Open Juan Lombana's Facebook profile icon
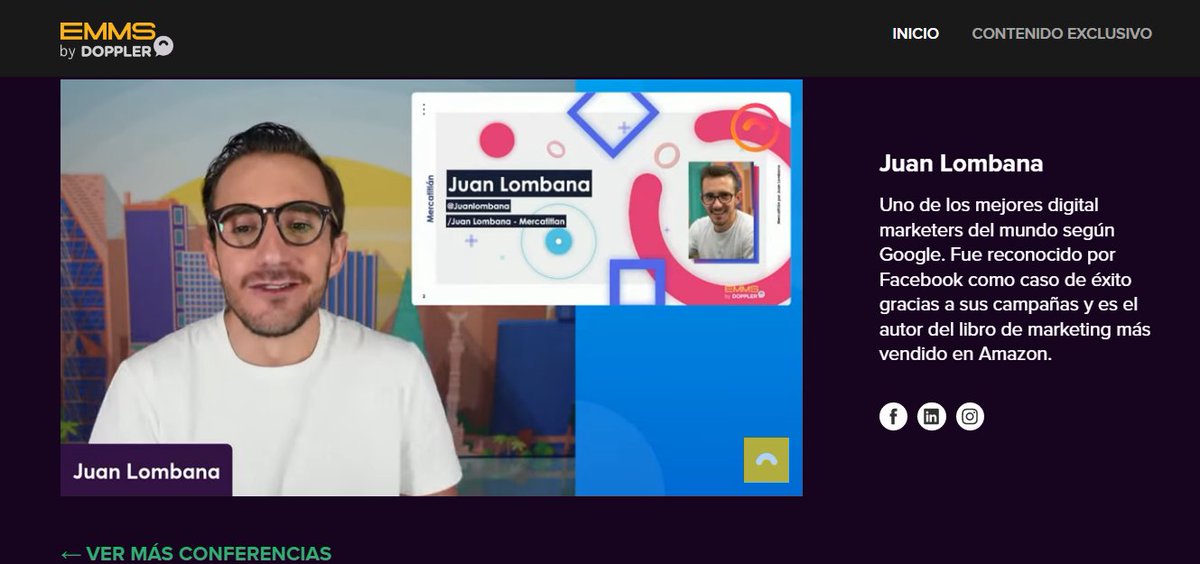 click(893, 417)
